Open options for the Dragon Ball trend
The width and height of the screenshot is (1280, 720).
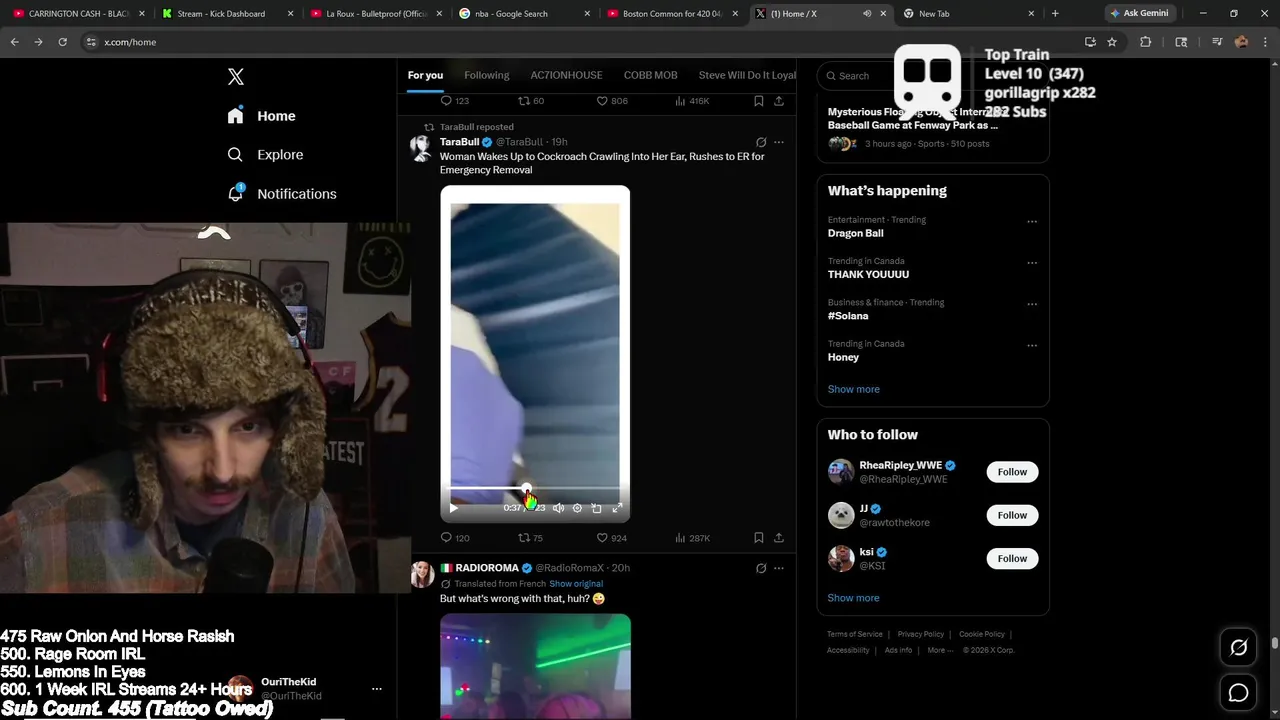tap(1032, 222)
